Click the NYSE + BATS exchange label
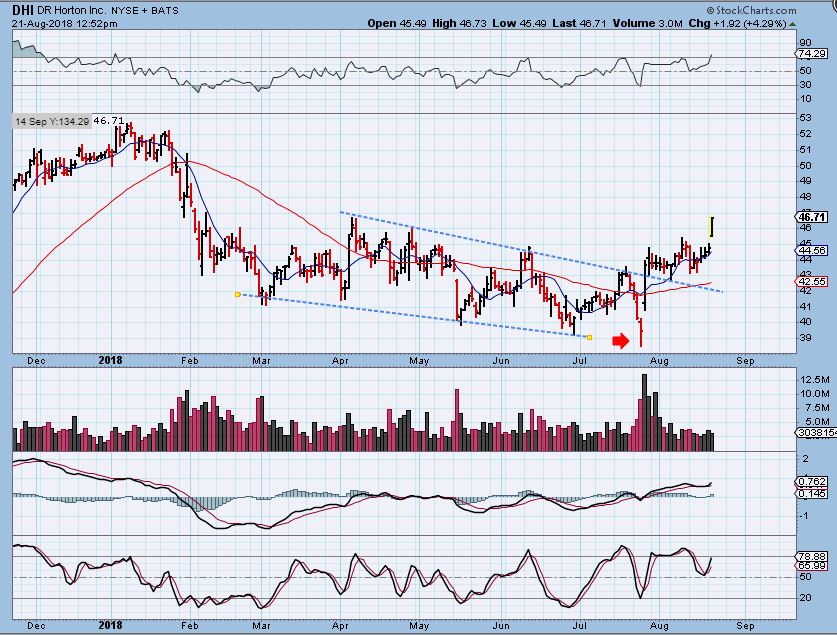The height and width of the screenshot is (635, 837). tap(145, 11)
